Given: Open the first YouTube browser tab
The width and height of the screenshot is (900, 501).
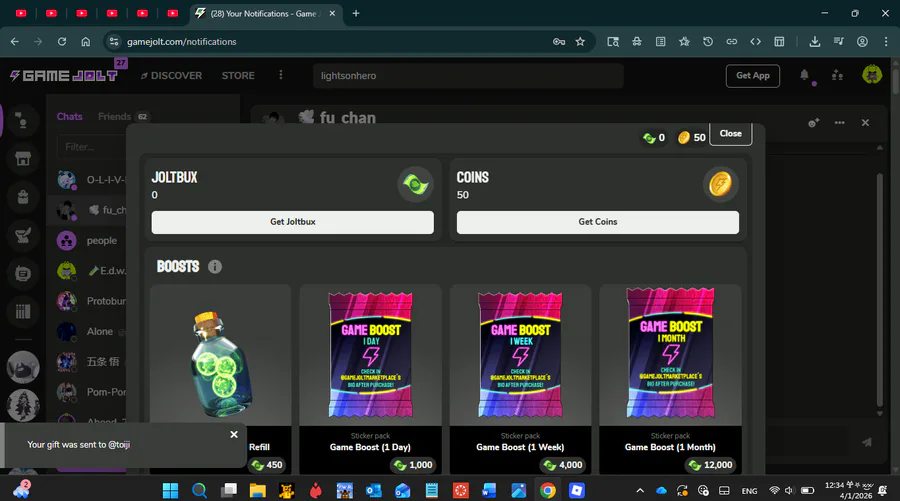Looking at the screenshot, I should (x=21, y=13).
